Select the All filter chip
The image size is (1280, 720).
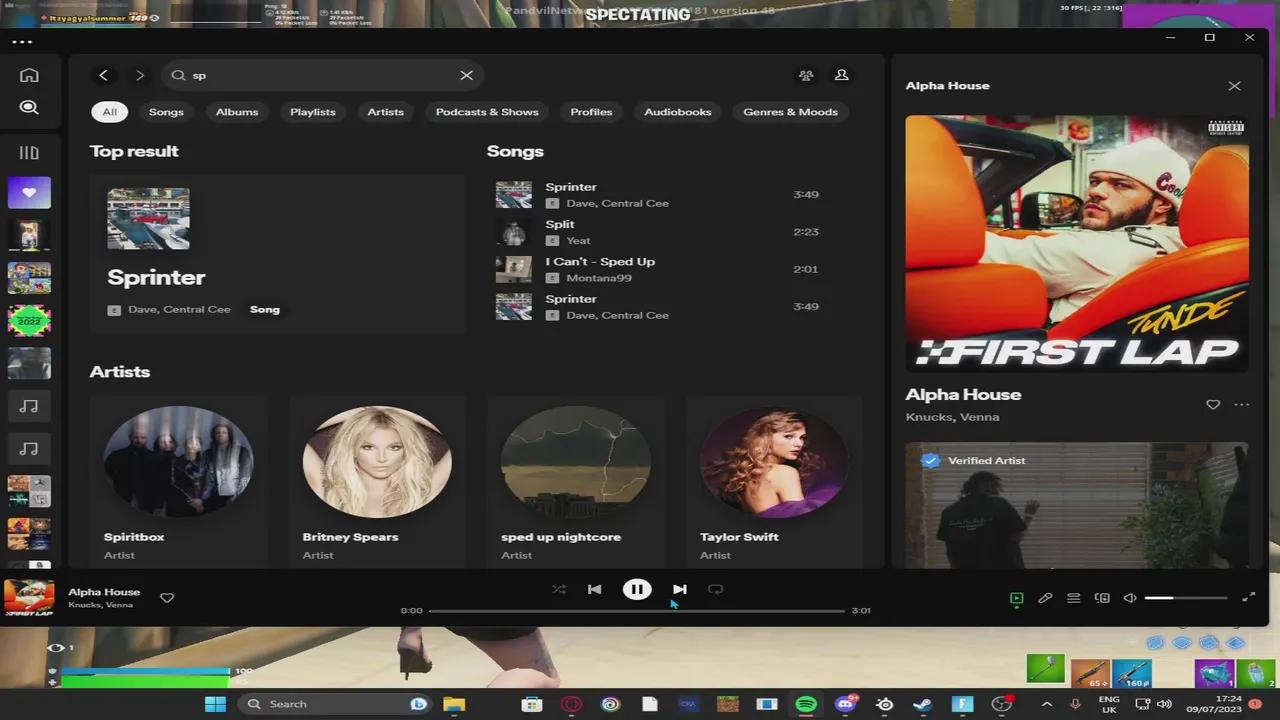pos(109,112)
